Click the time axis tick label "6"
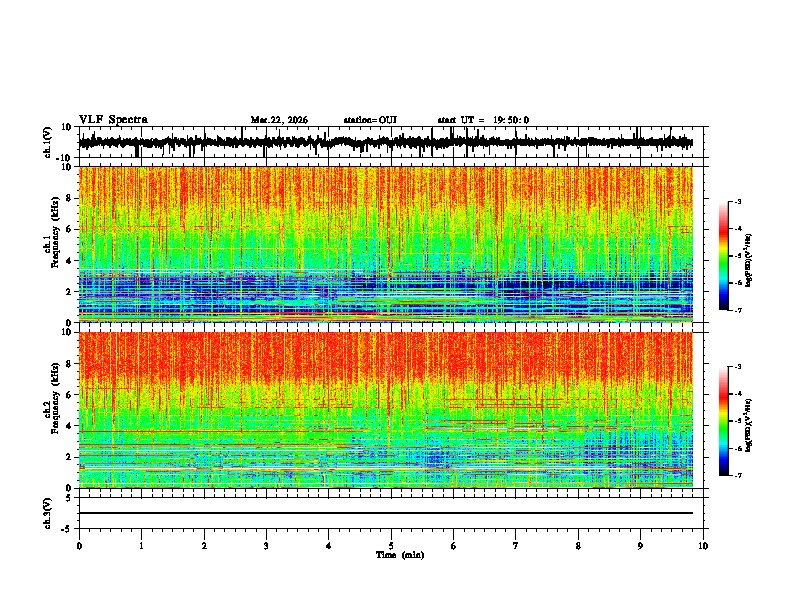Image resolution: width=792 pixels, height=612 pixels. (x=454, y=546)
